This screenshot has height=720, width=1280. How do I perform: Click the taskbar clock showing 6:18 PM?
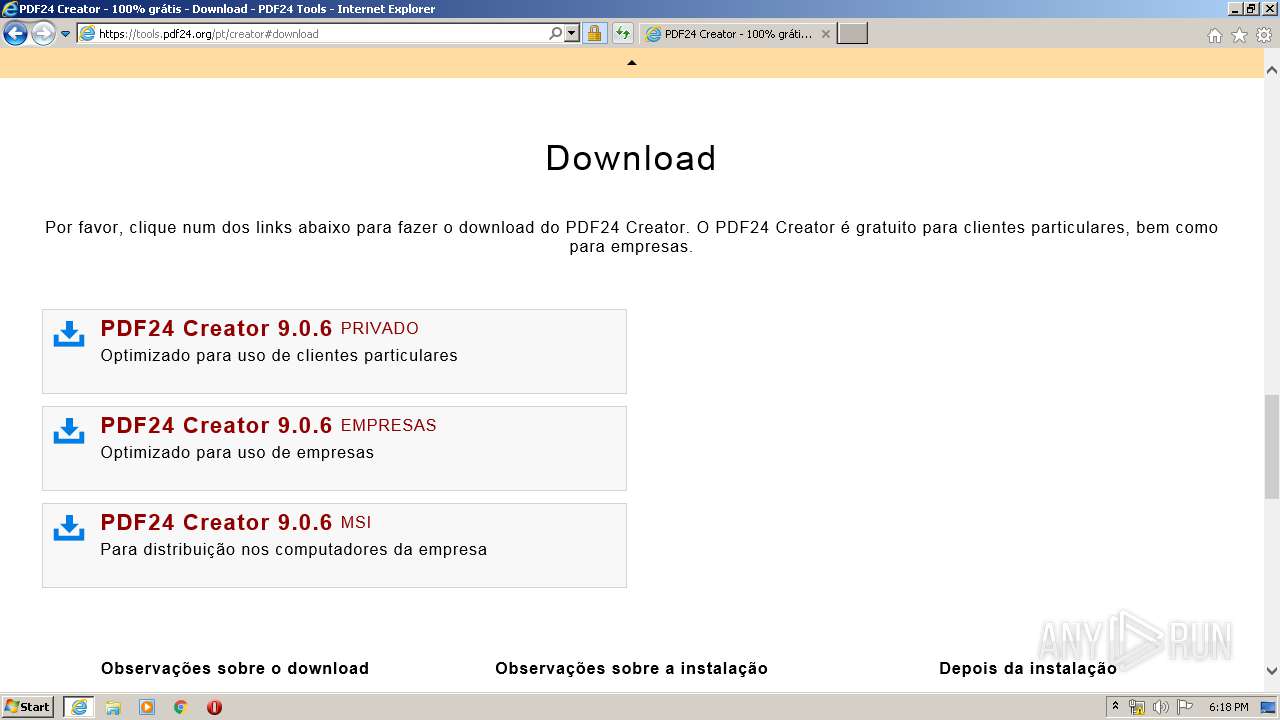tap(1228, 707)
